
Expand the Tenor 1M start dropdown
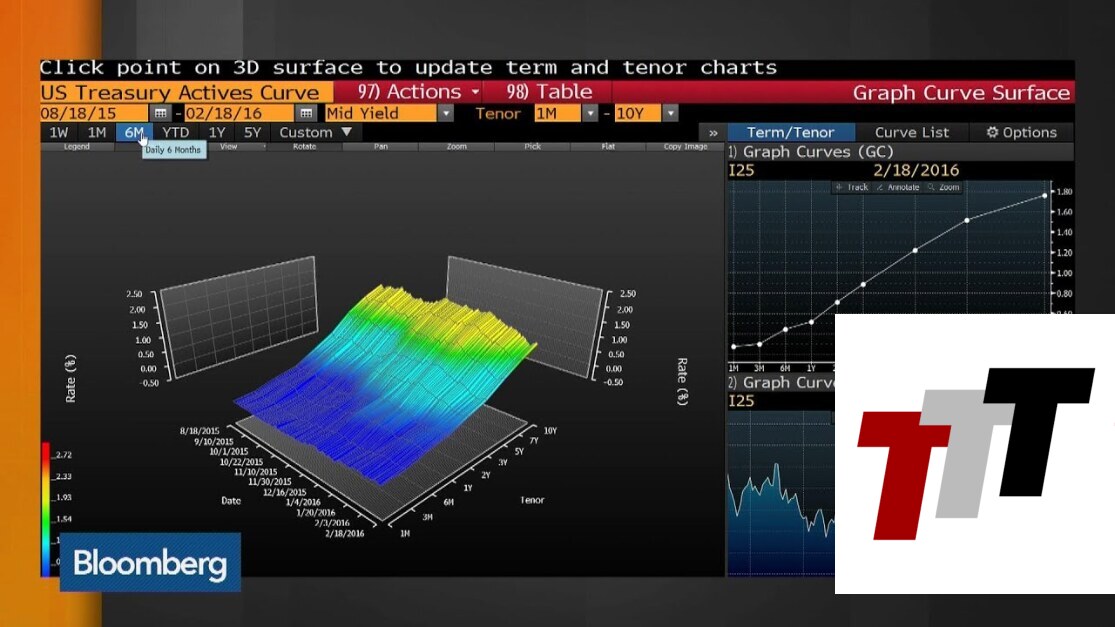tap(591, 113)
